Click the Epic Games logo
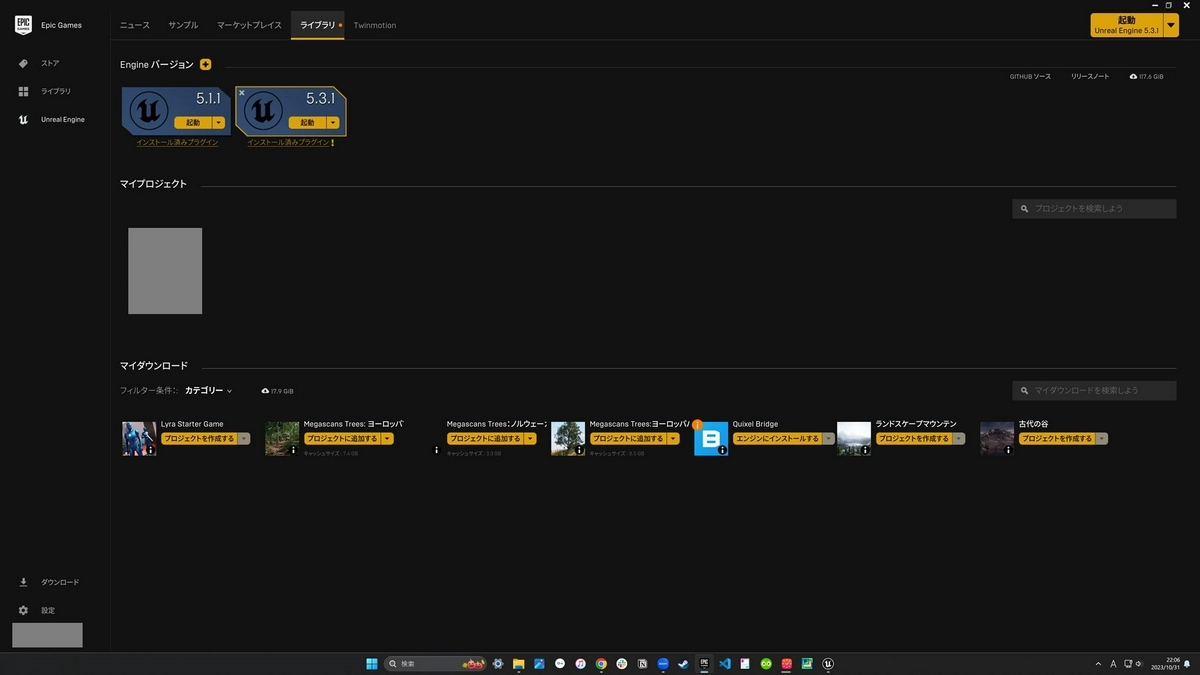 tap(23, 25)
